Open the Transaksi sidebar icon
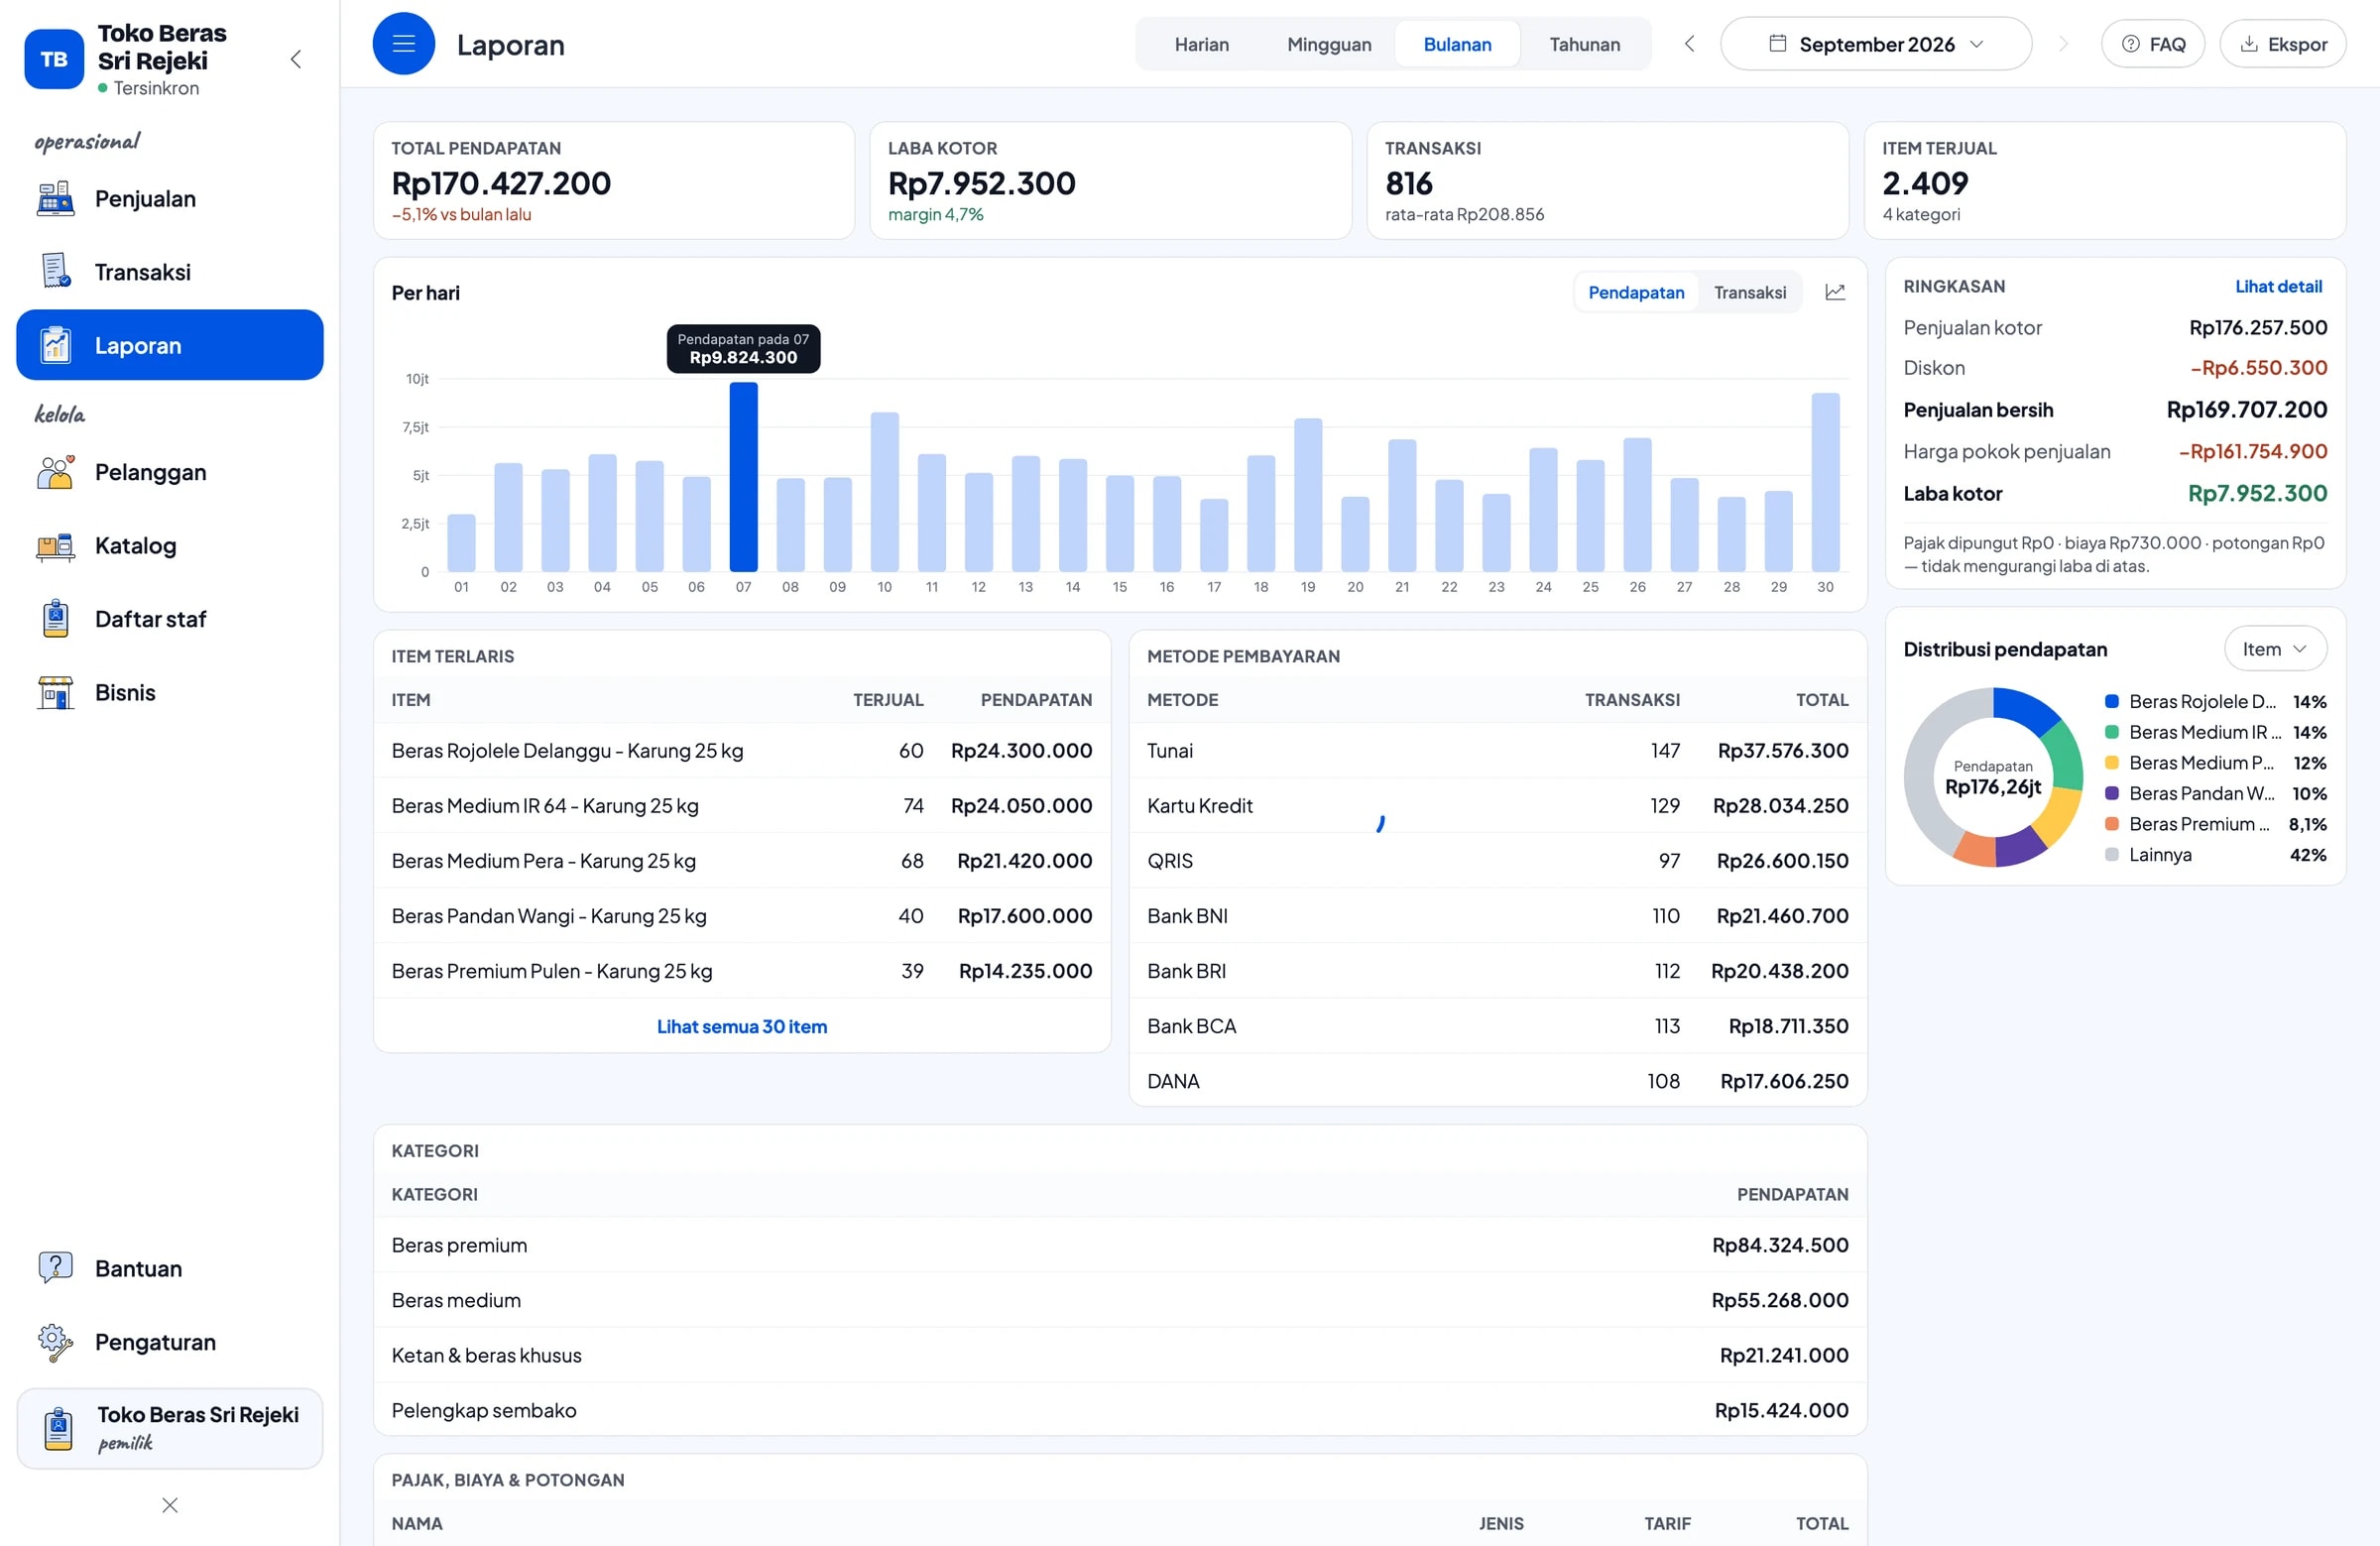 pos(55,271)
